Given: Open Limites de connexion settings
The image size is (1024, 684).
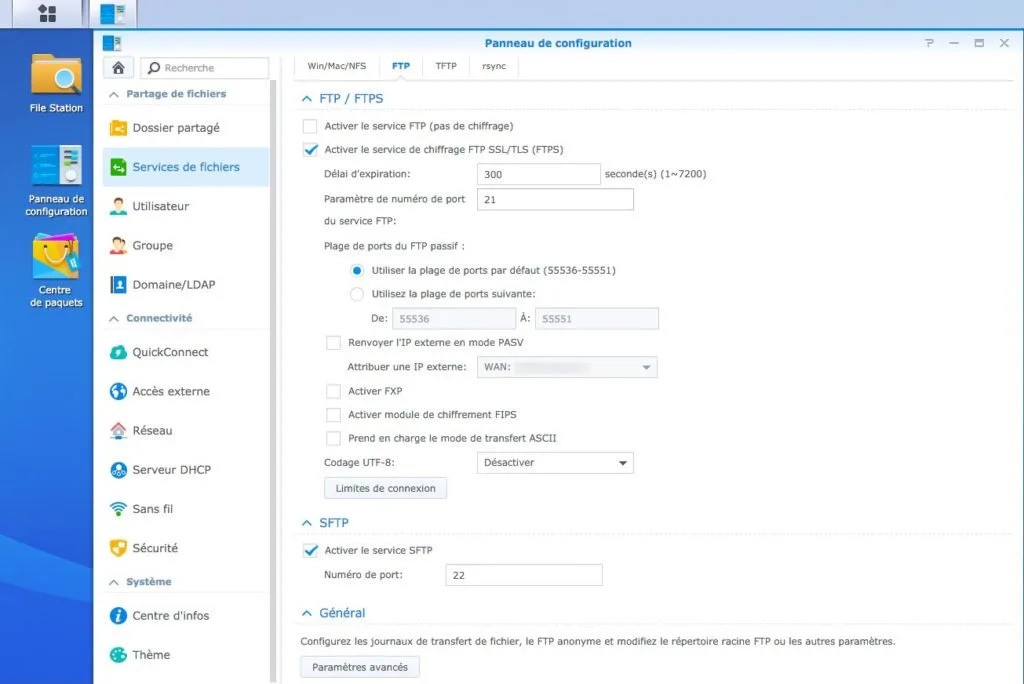Looking at the screenshot, I should pos(385,489).
